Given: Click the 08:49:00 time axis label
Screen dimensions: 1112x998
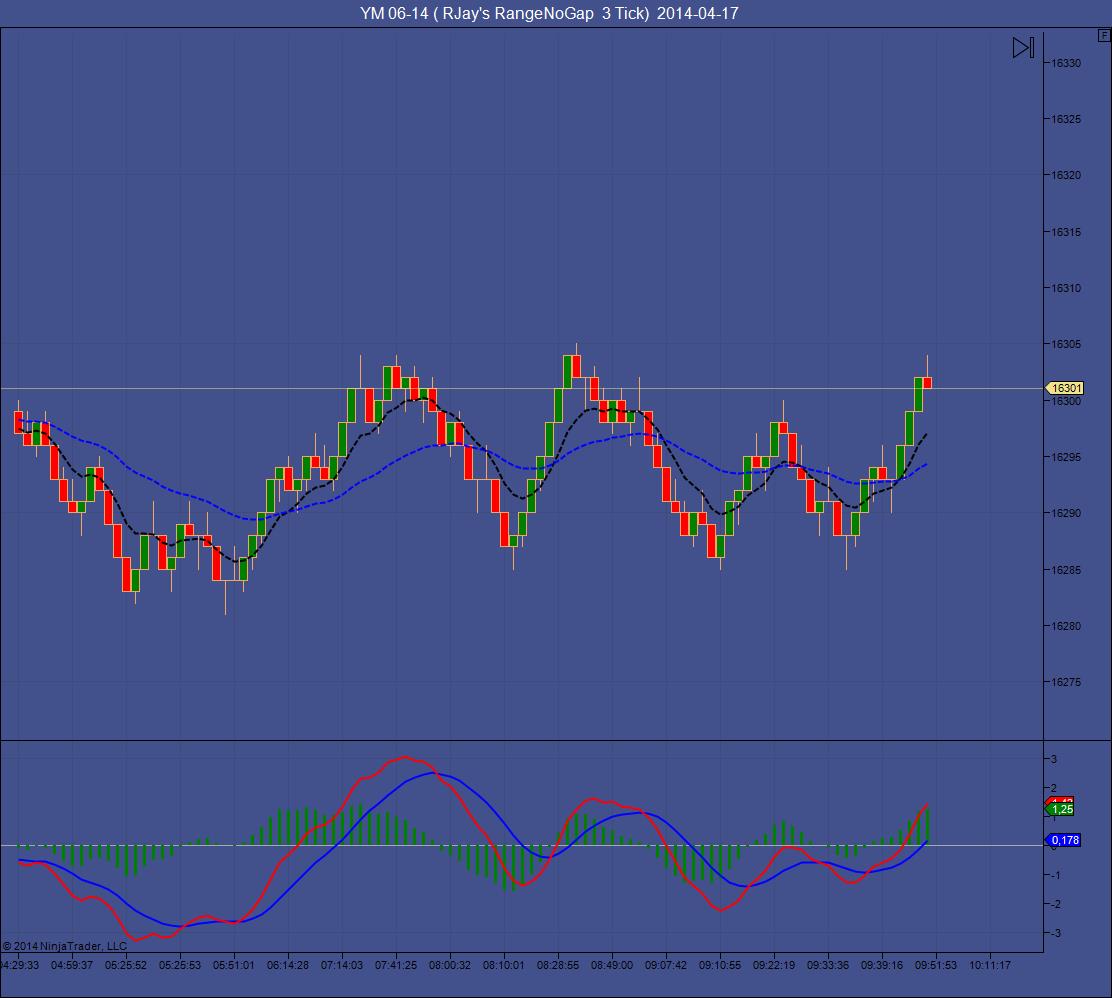Looking at the screenshot, I should click(x=611, y=965).
